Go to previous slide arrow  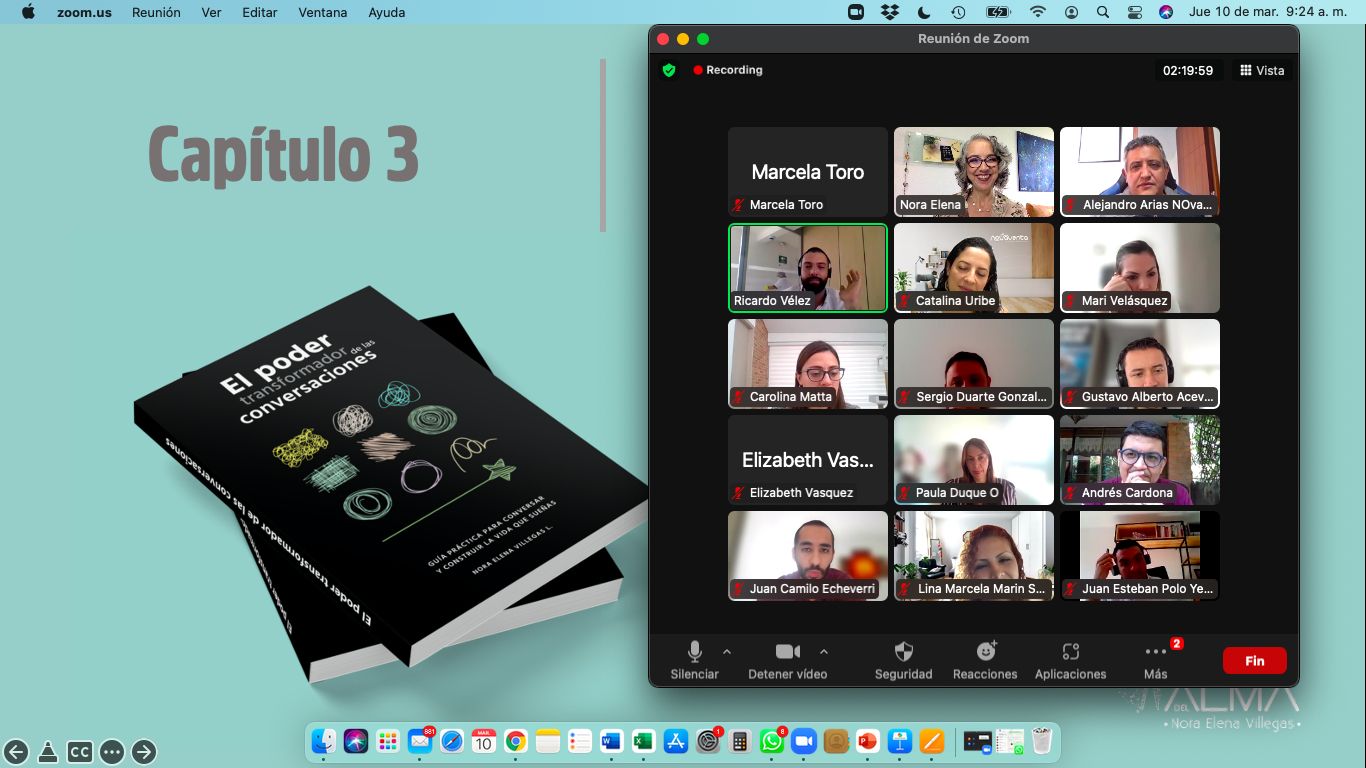click(x=16, y=752)
